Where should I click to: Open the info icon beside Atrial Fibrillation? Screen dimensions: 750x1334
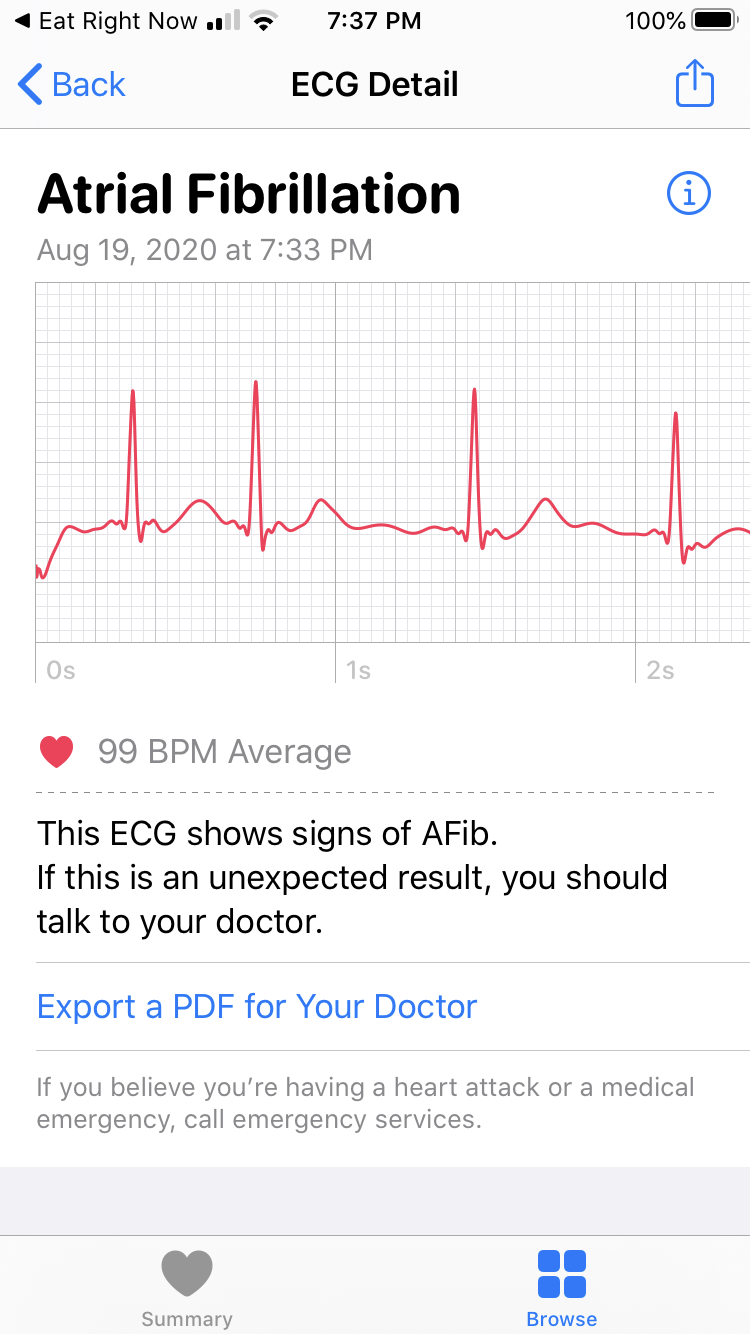(689, 193)
